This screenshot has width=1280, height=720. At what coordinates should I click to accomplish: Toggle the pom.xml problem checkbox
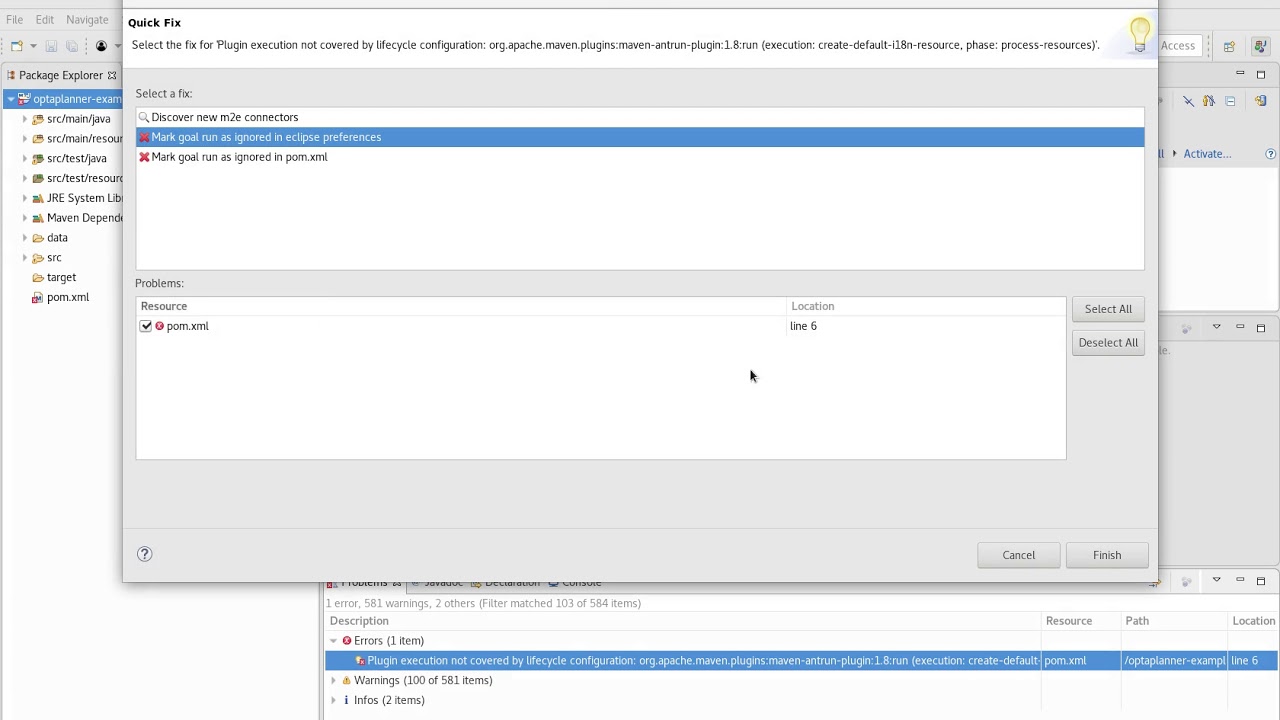coord(146,326)
